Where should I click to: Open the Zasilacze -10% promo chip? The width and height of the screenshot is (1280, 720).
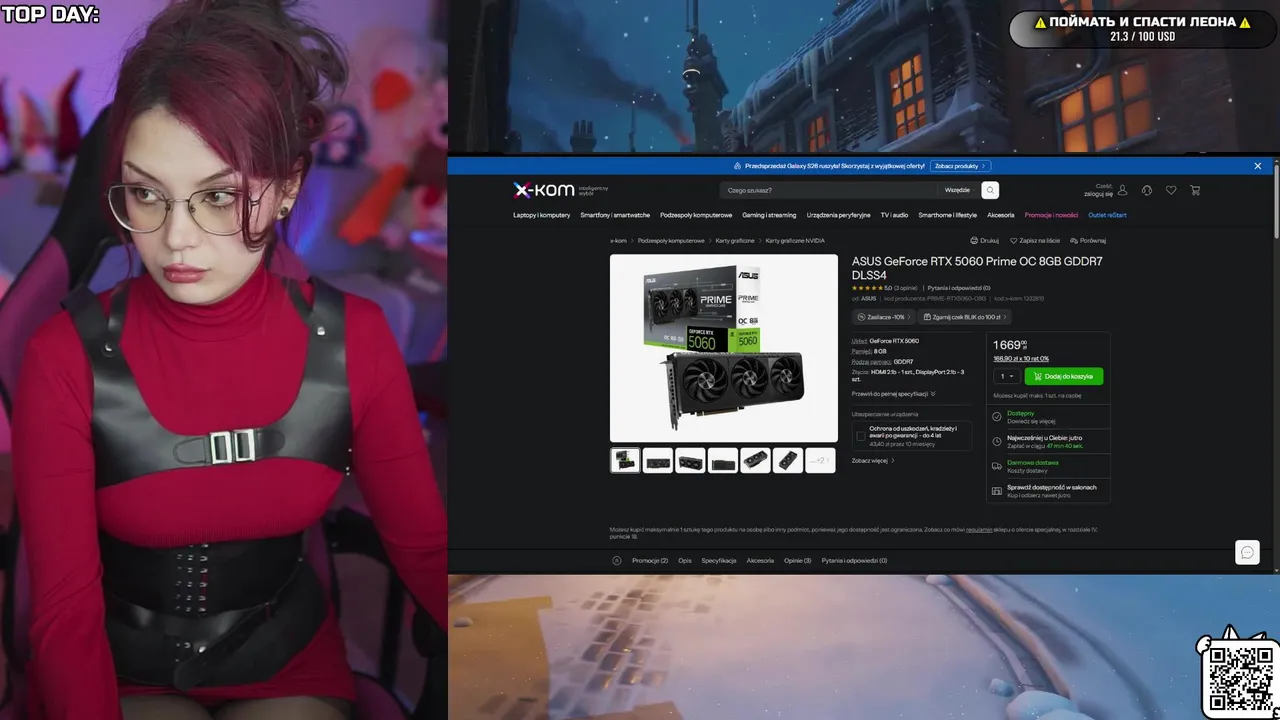coord(883,317)
